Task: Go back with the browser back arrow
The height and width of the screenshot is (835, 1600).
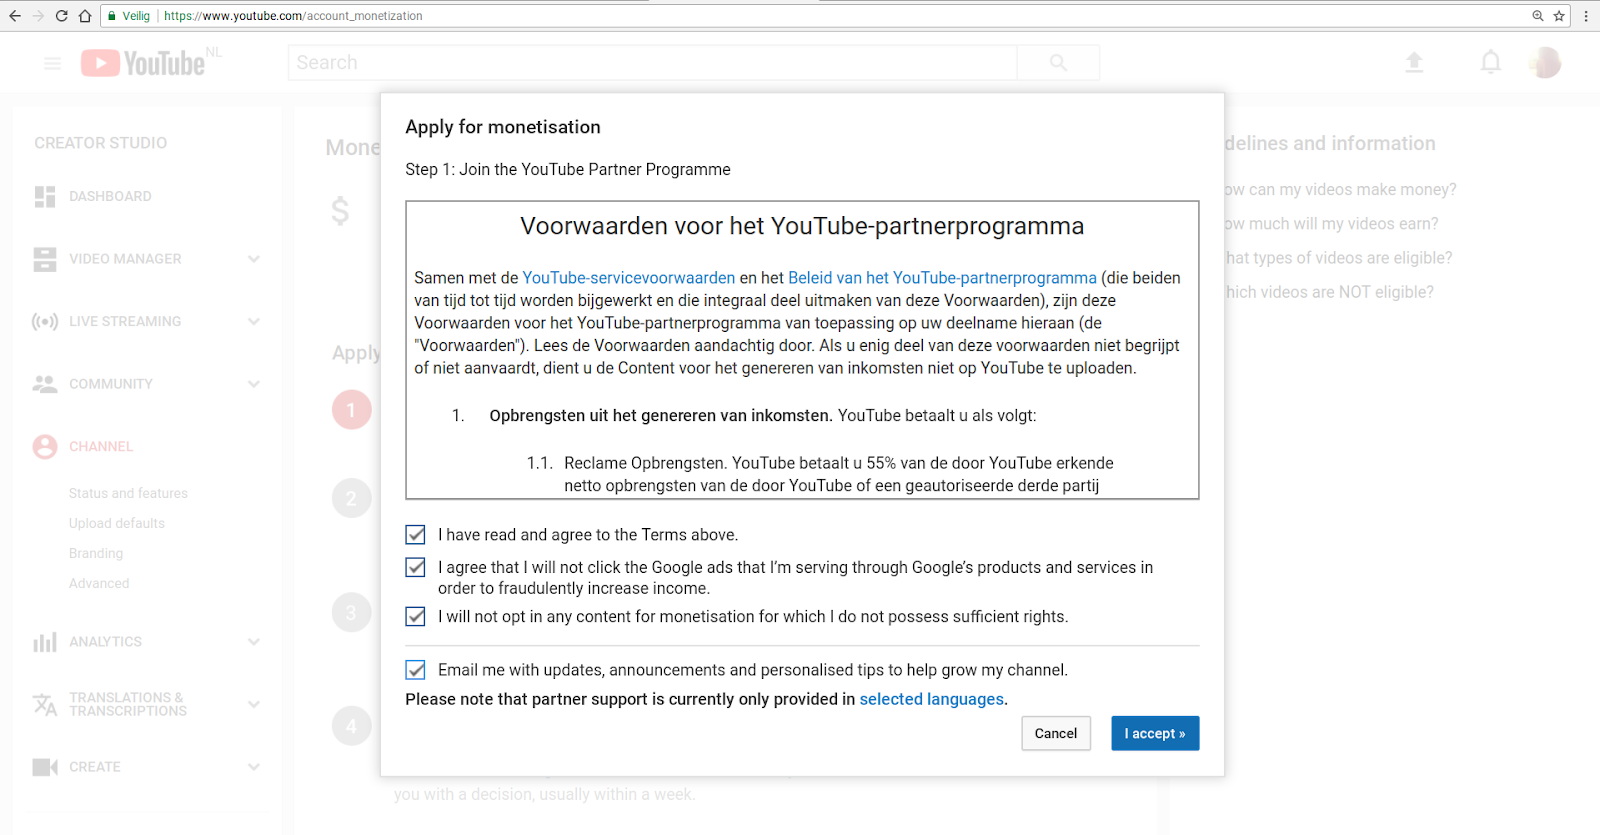Action: coord(14,16)
